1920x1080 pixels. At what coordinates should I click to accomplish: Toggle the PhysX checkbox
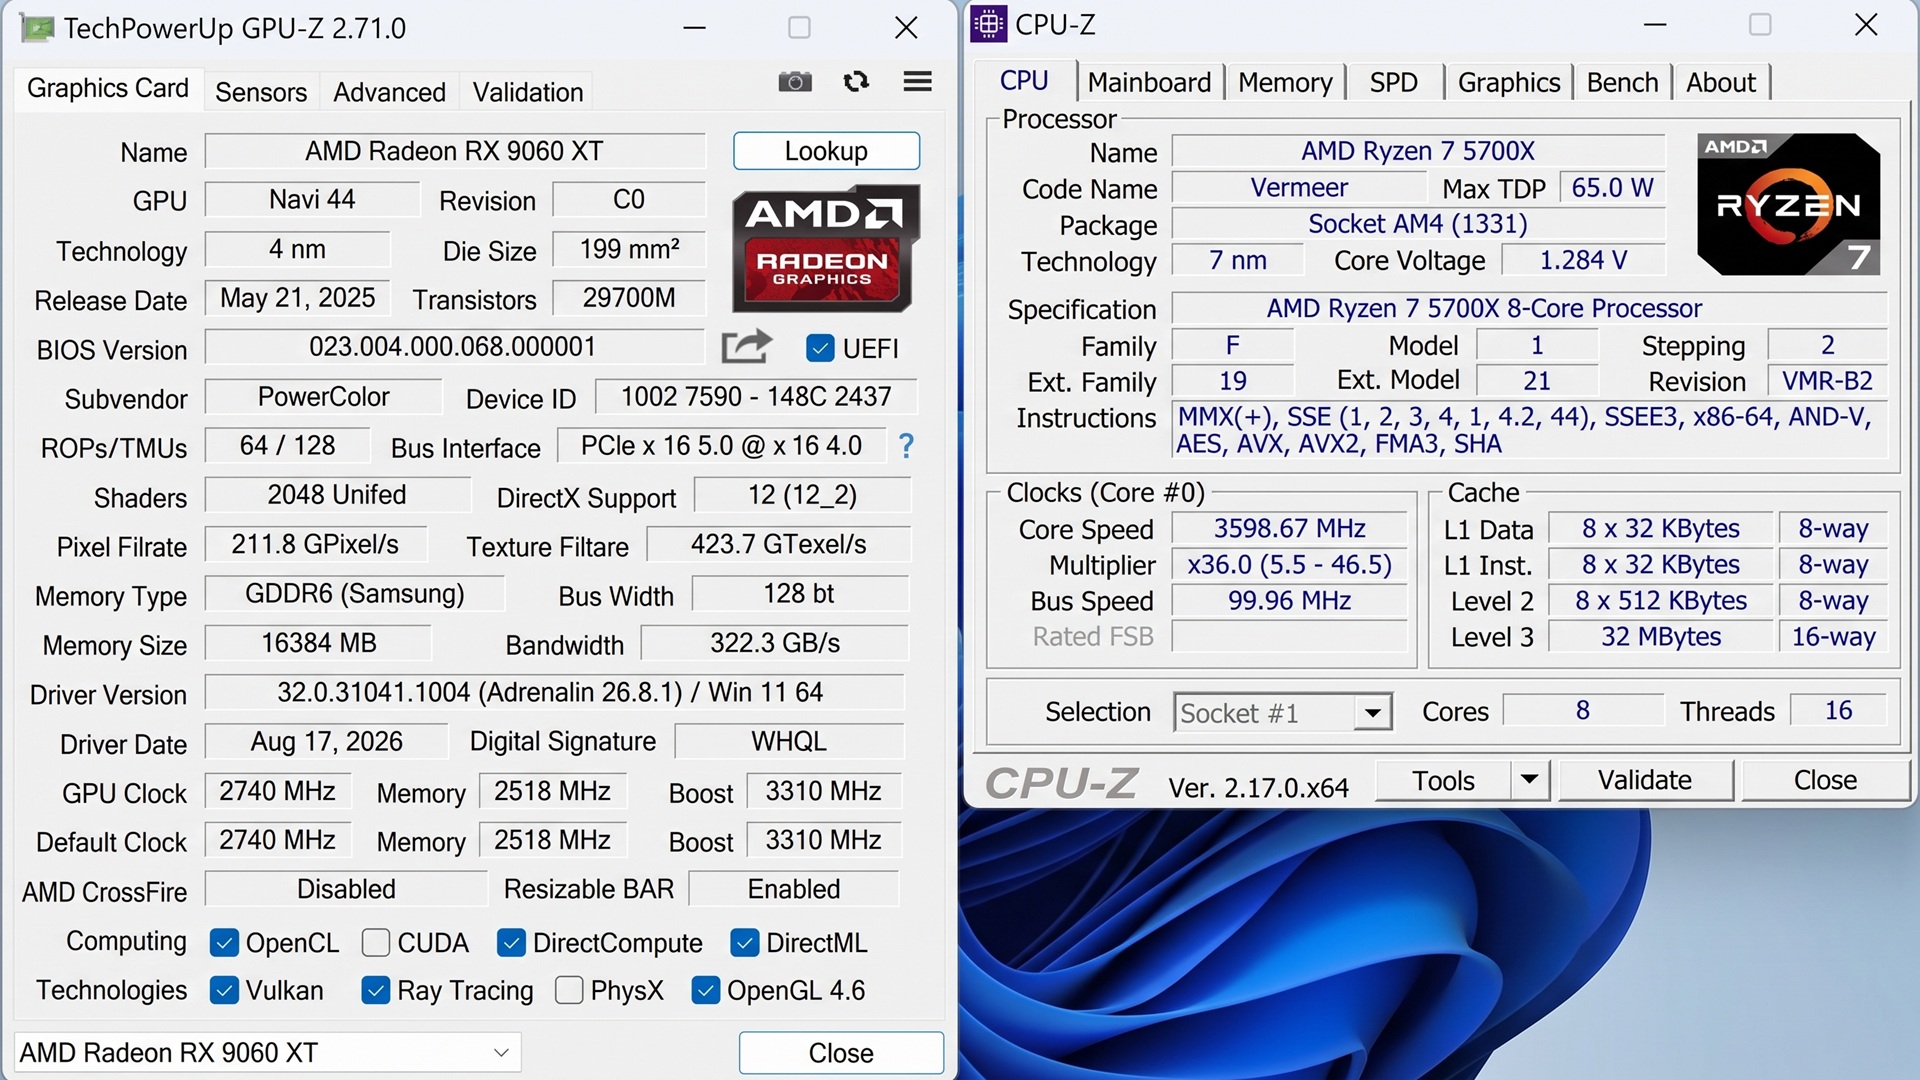569,990
